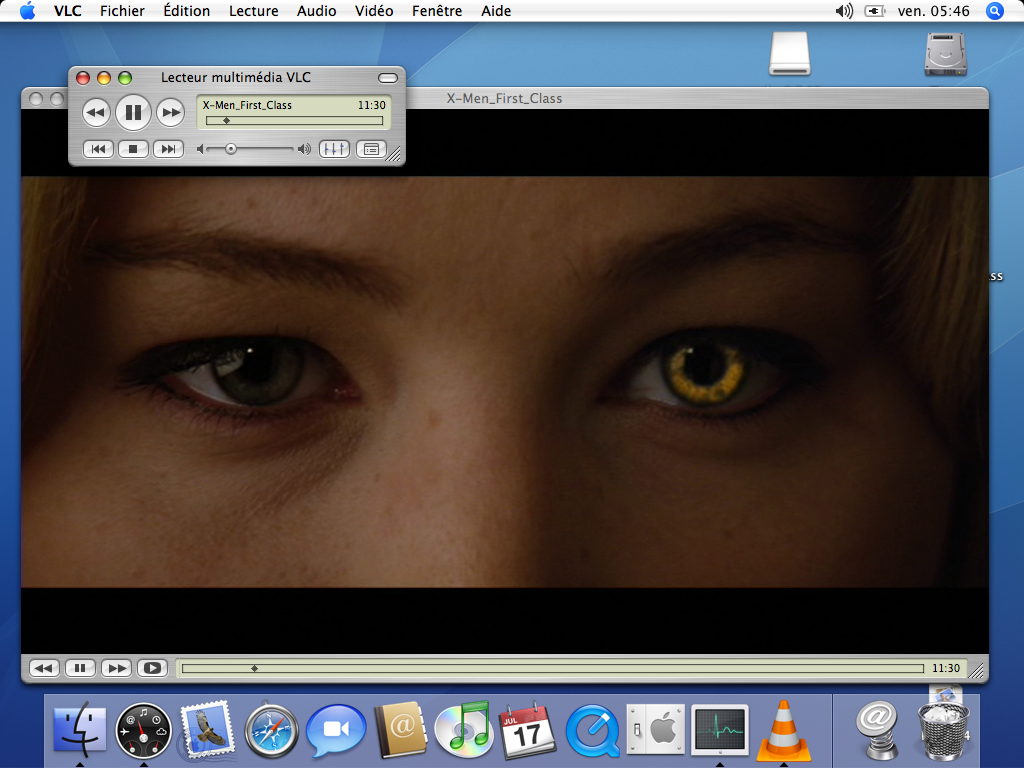Click rewind in video window bottom bar
The width and height of the screenshot is (1024, 768).
click(x=44, y=668)
